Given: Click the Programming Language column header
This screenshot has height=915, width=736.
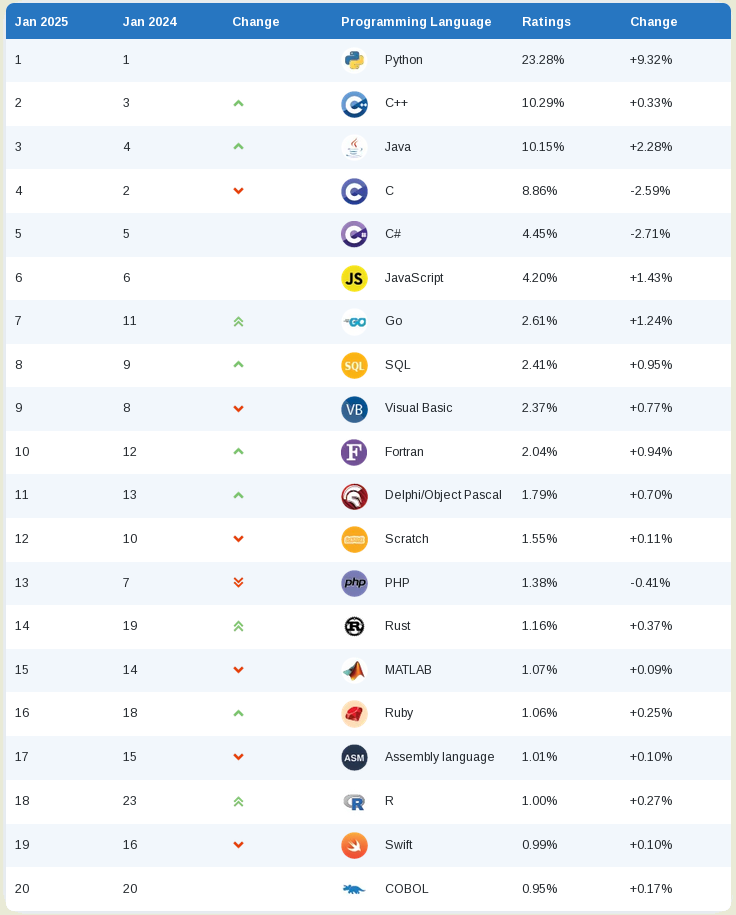Looking at the screenshot, I should click(x=416, y=22).
